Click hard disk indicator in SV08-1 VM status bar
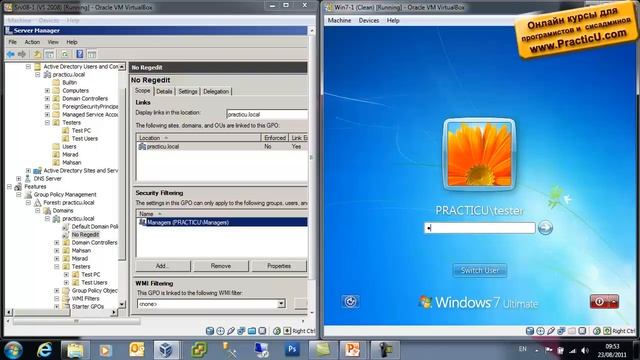The height and width of the screenshot is (360, 640). click(210, 331)
